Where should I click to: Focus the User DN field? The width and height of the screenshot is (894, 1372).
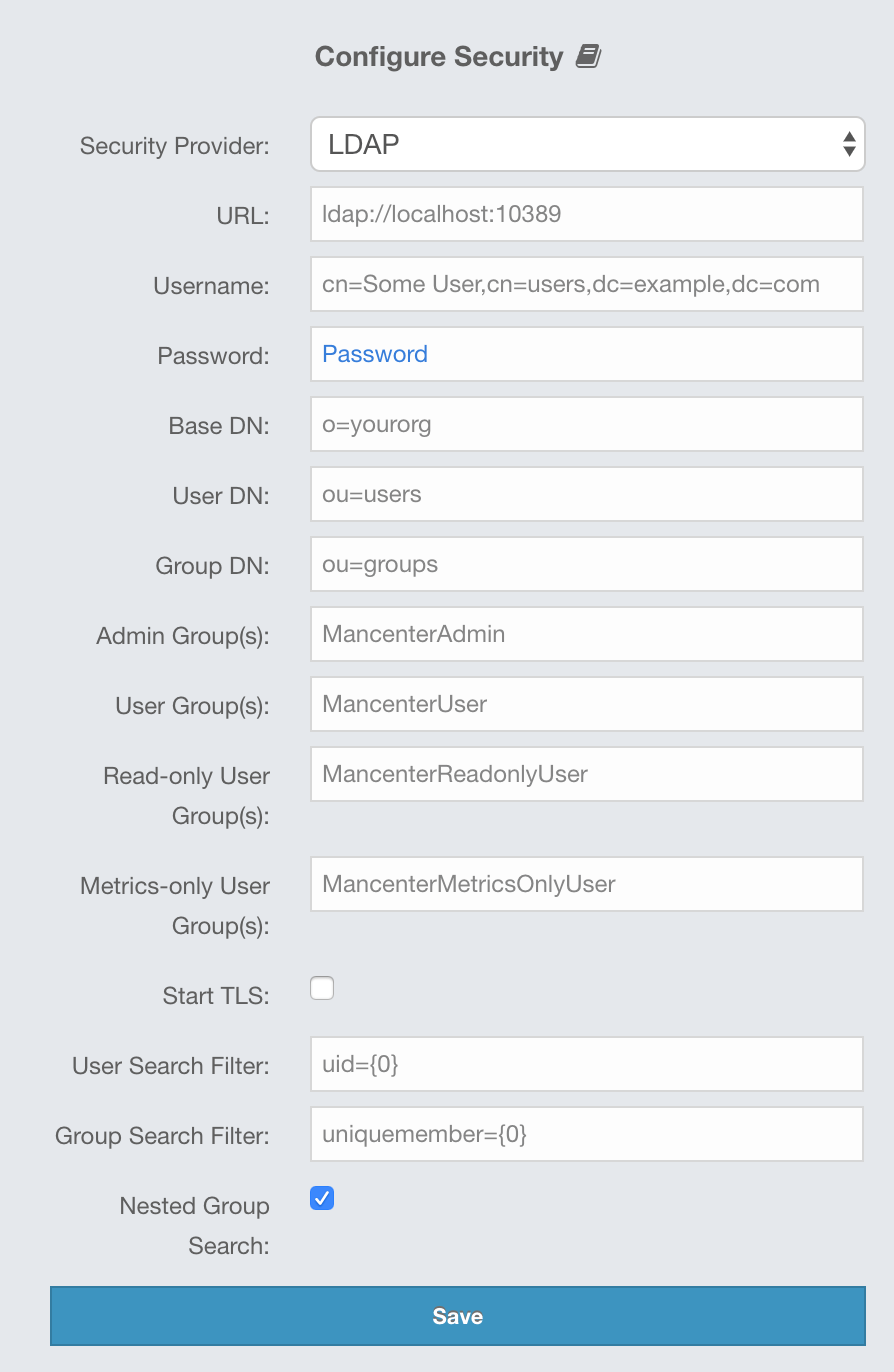(587, 494)
